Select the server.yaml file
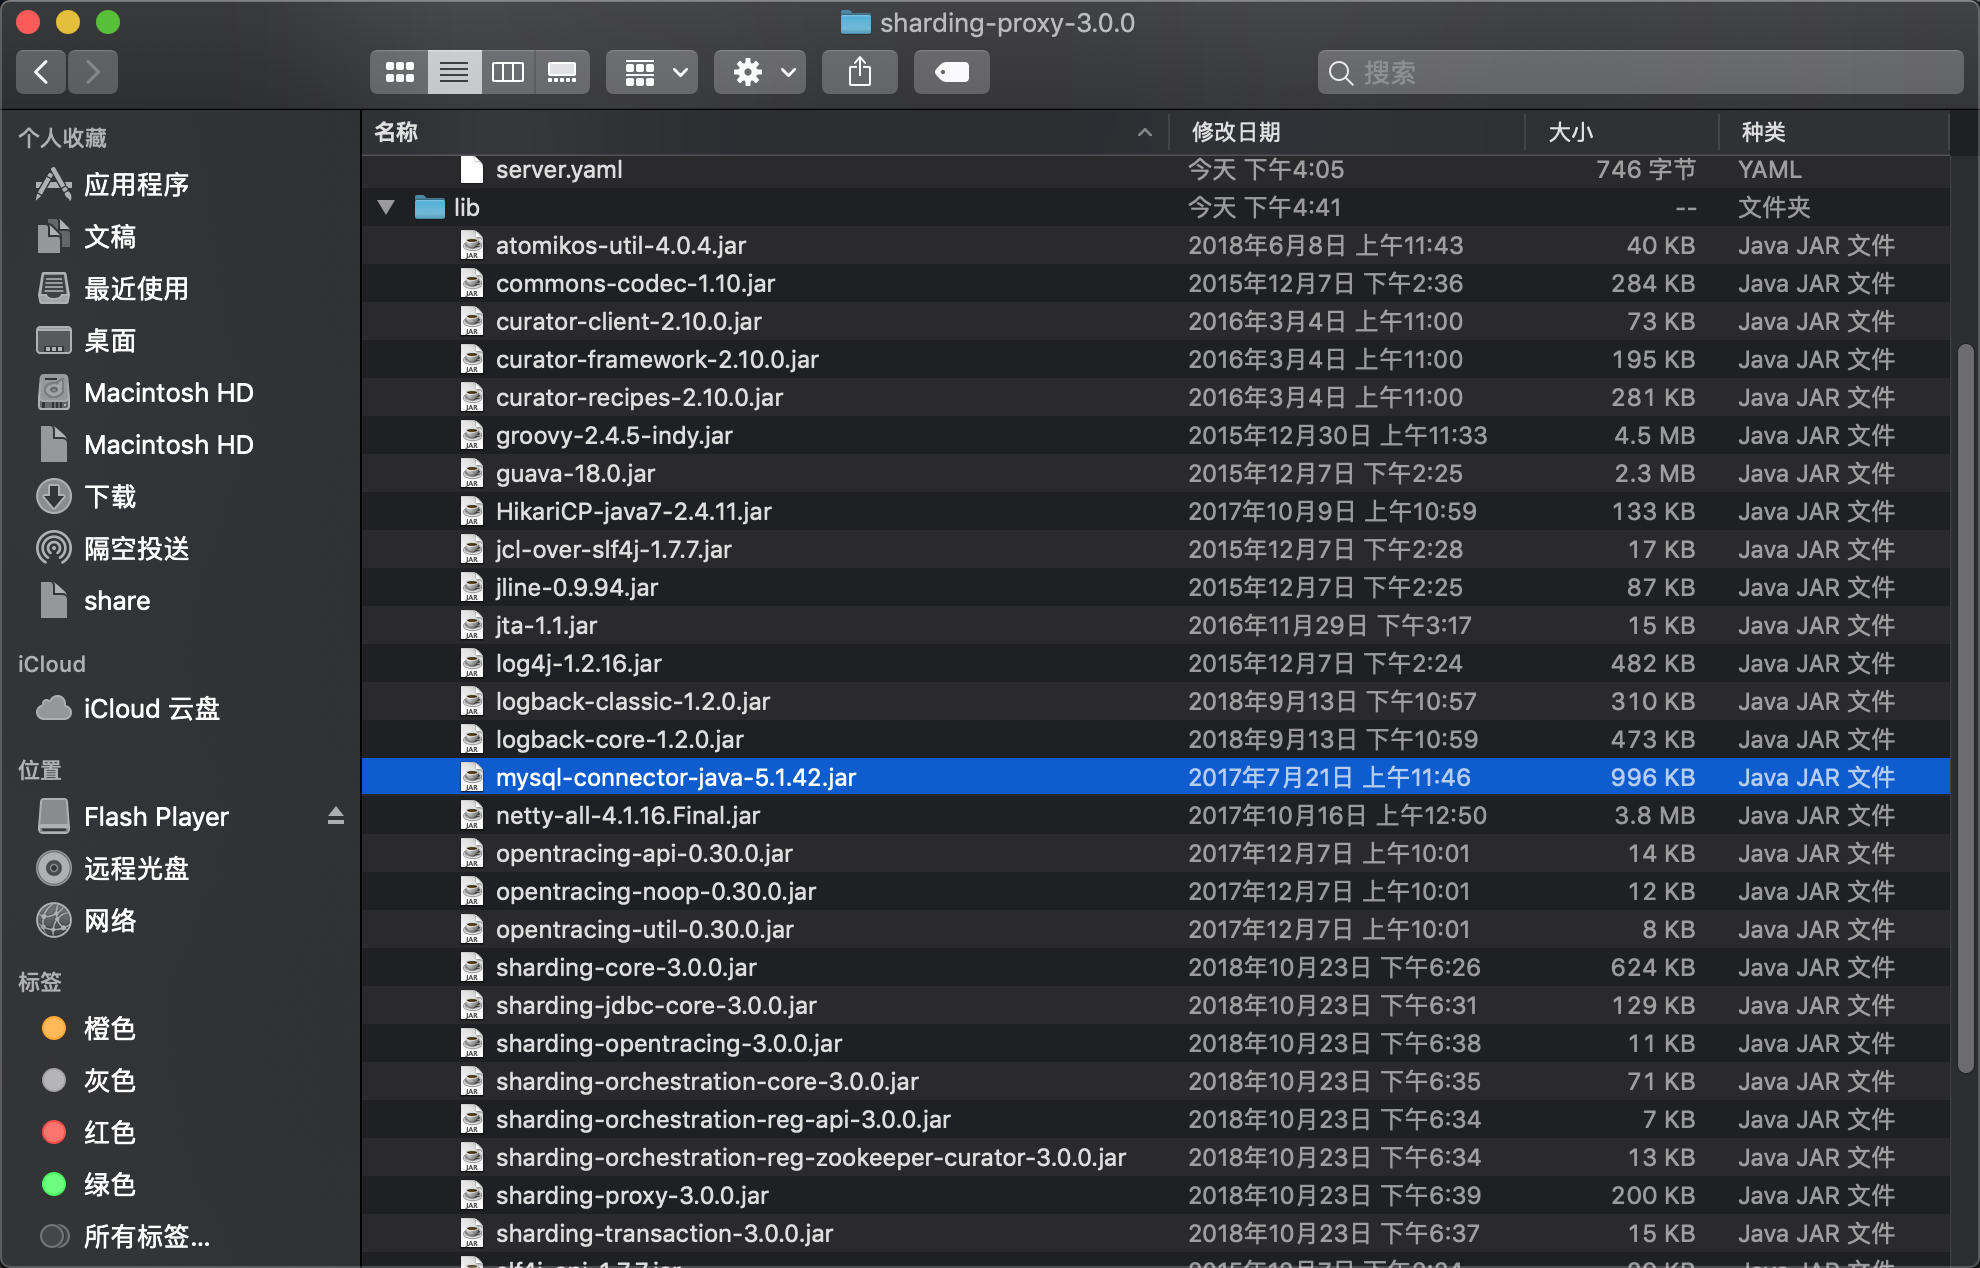 click(x=559, y=169)
